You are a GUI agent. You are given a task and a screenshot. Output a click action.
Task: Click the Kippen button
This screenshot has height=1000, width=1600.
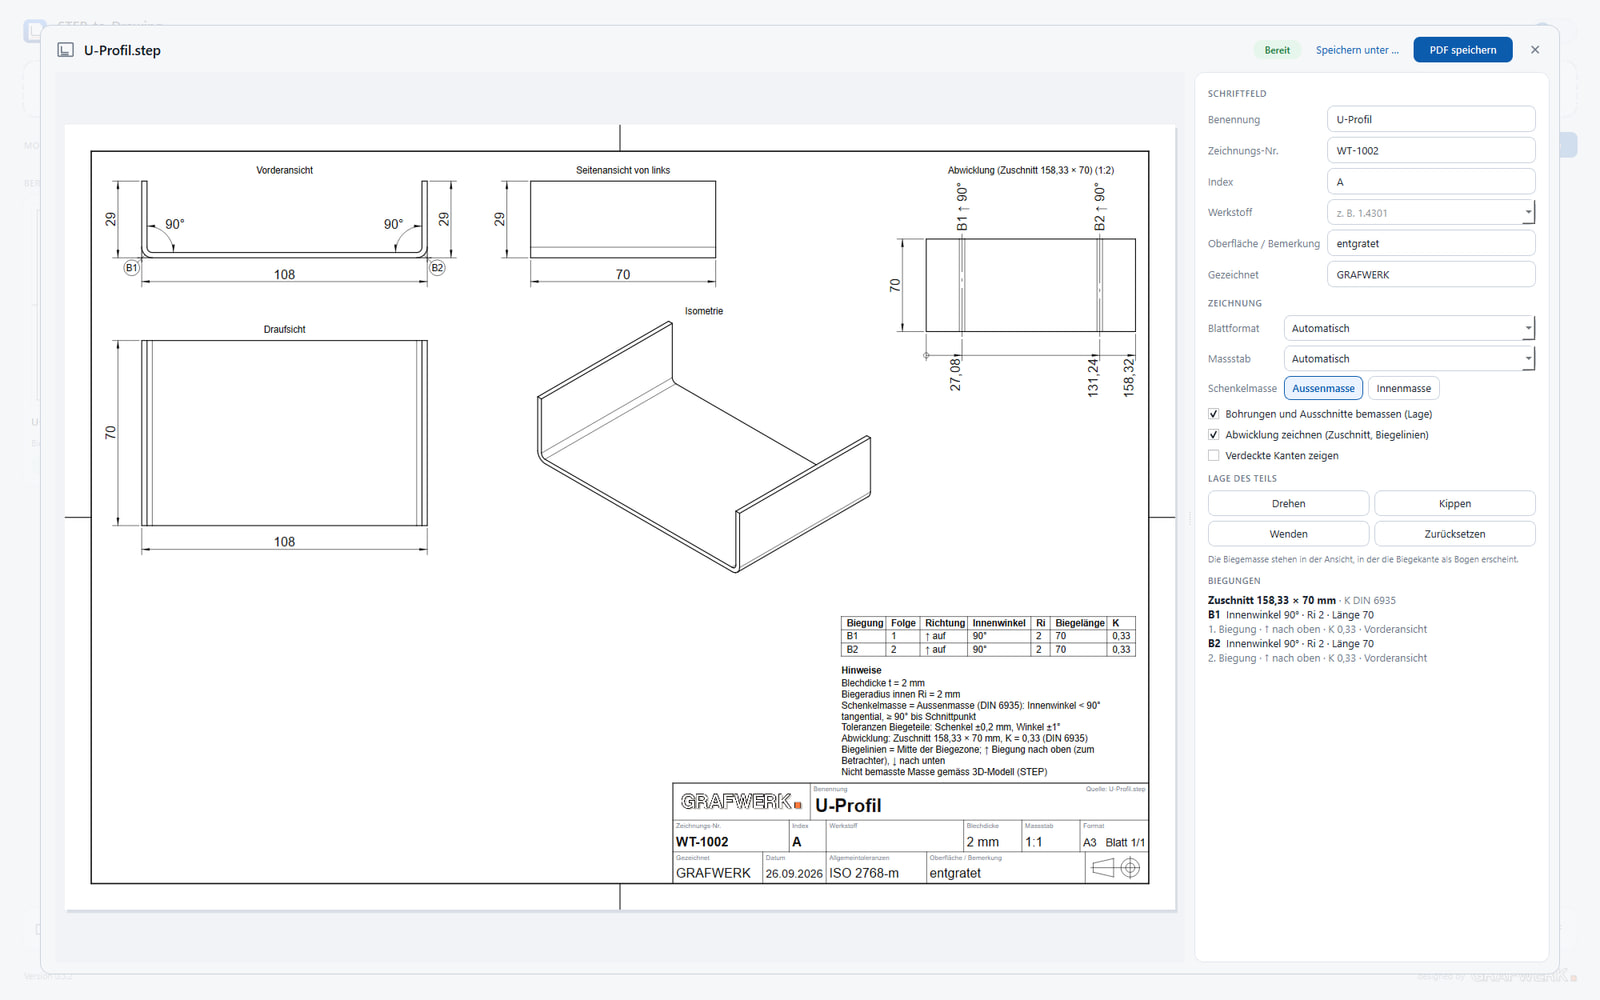click(1454, 504)
